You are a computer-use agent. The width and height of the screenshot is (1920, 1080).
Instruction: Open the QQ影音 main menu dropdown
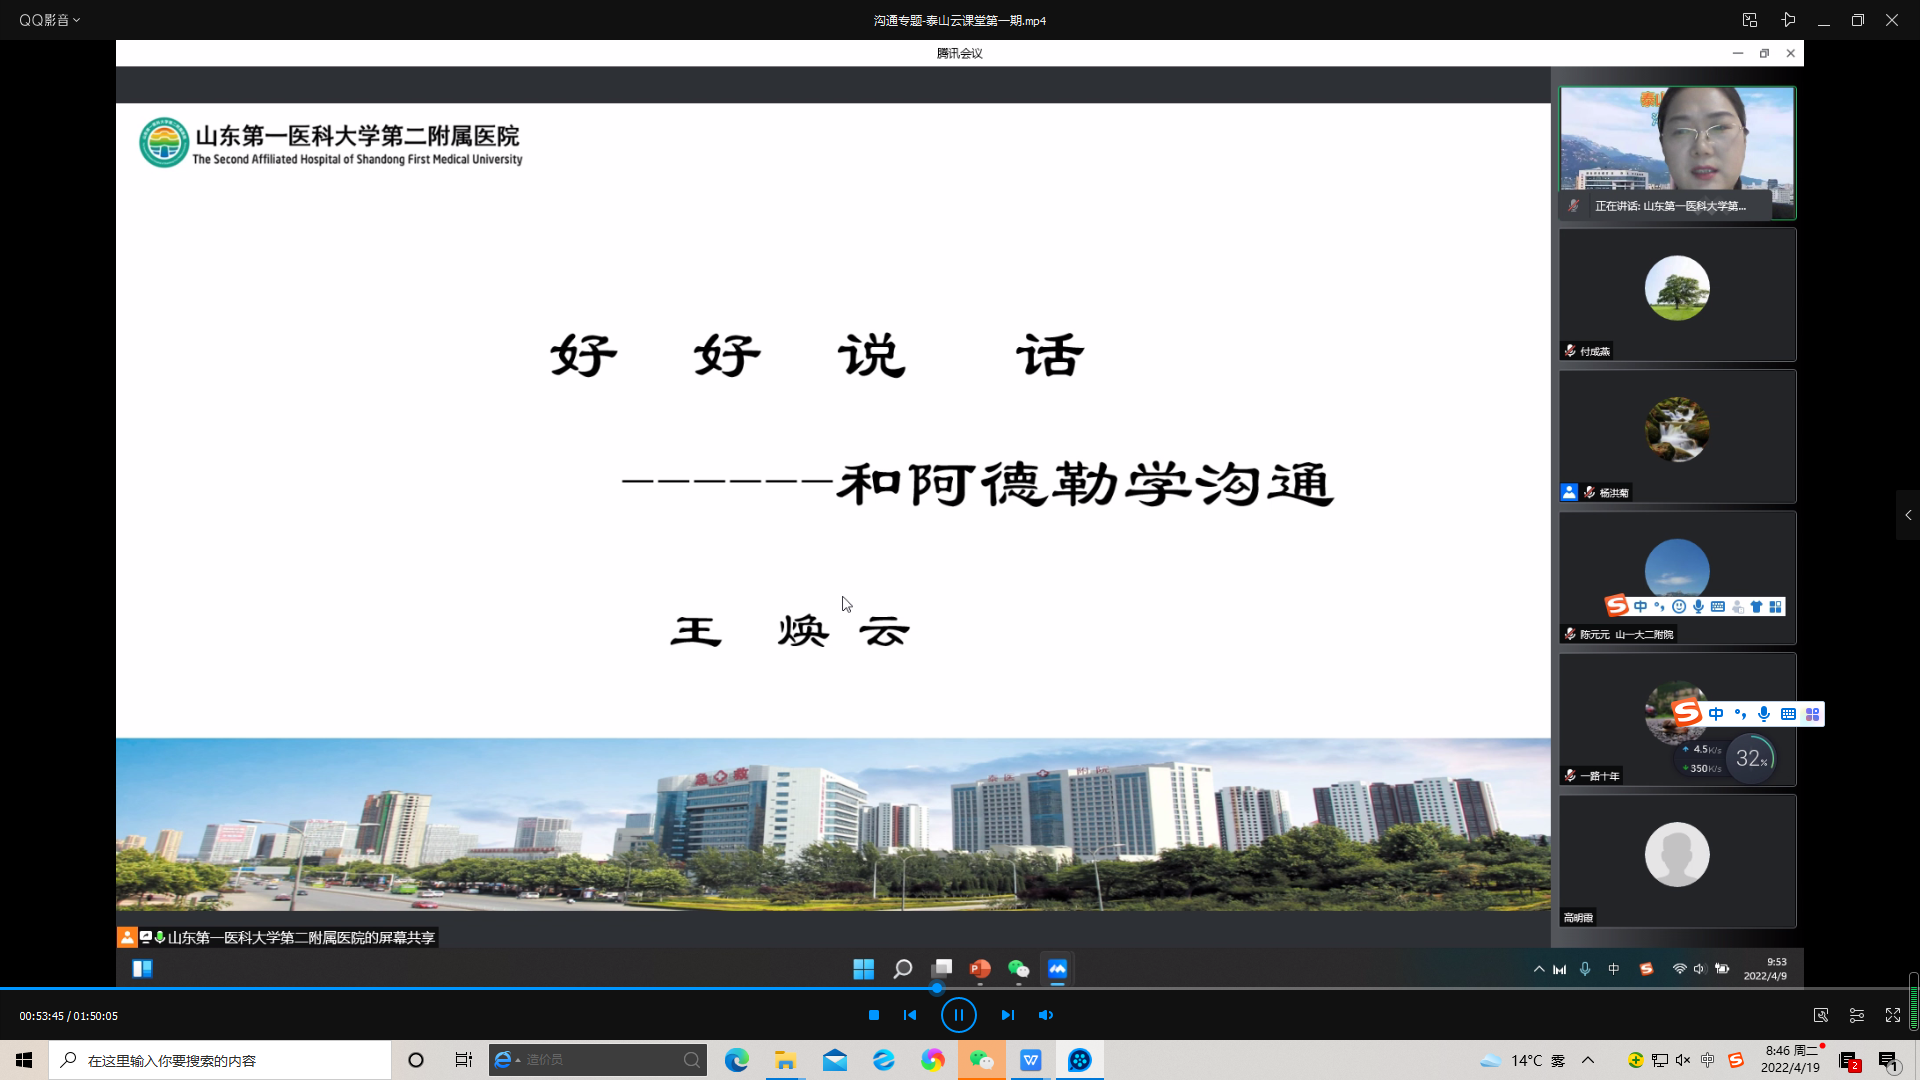tap(49, 20)
